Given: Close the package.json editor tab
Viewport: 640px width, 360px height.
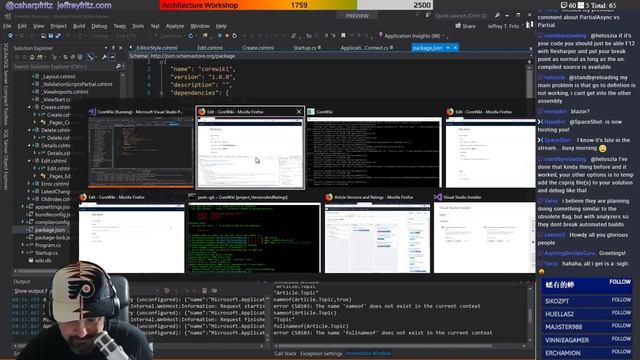Looking at the screenshot, I should pyautogui.click(x=456, y=48).
